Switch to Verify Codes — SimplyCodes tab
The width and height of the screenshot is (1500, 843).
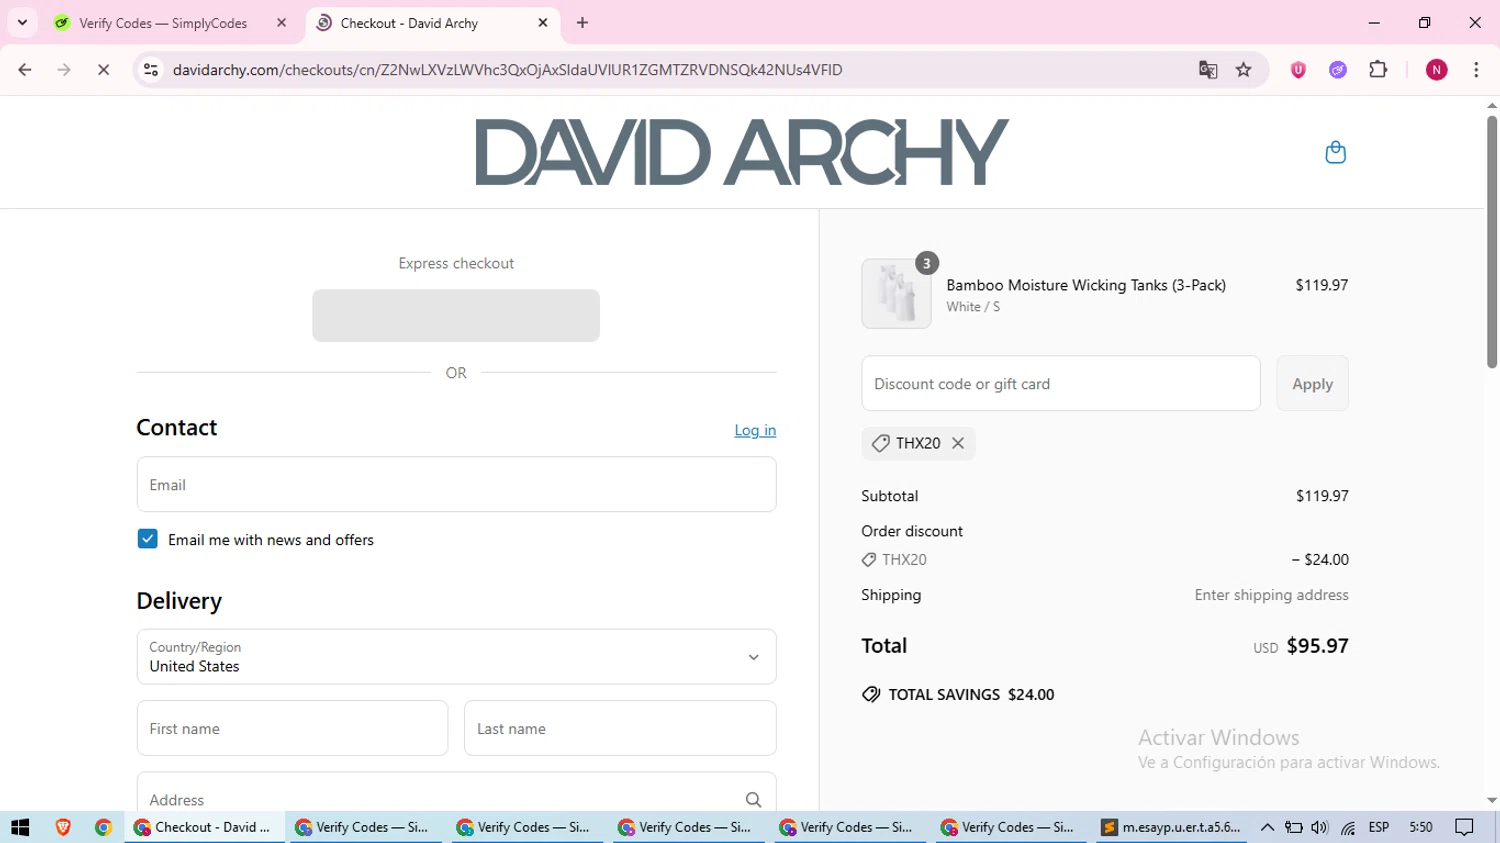tap(172, 23)
